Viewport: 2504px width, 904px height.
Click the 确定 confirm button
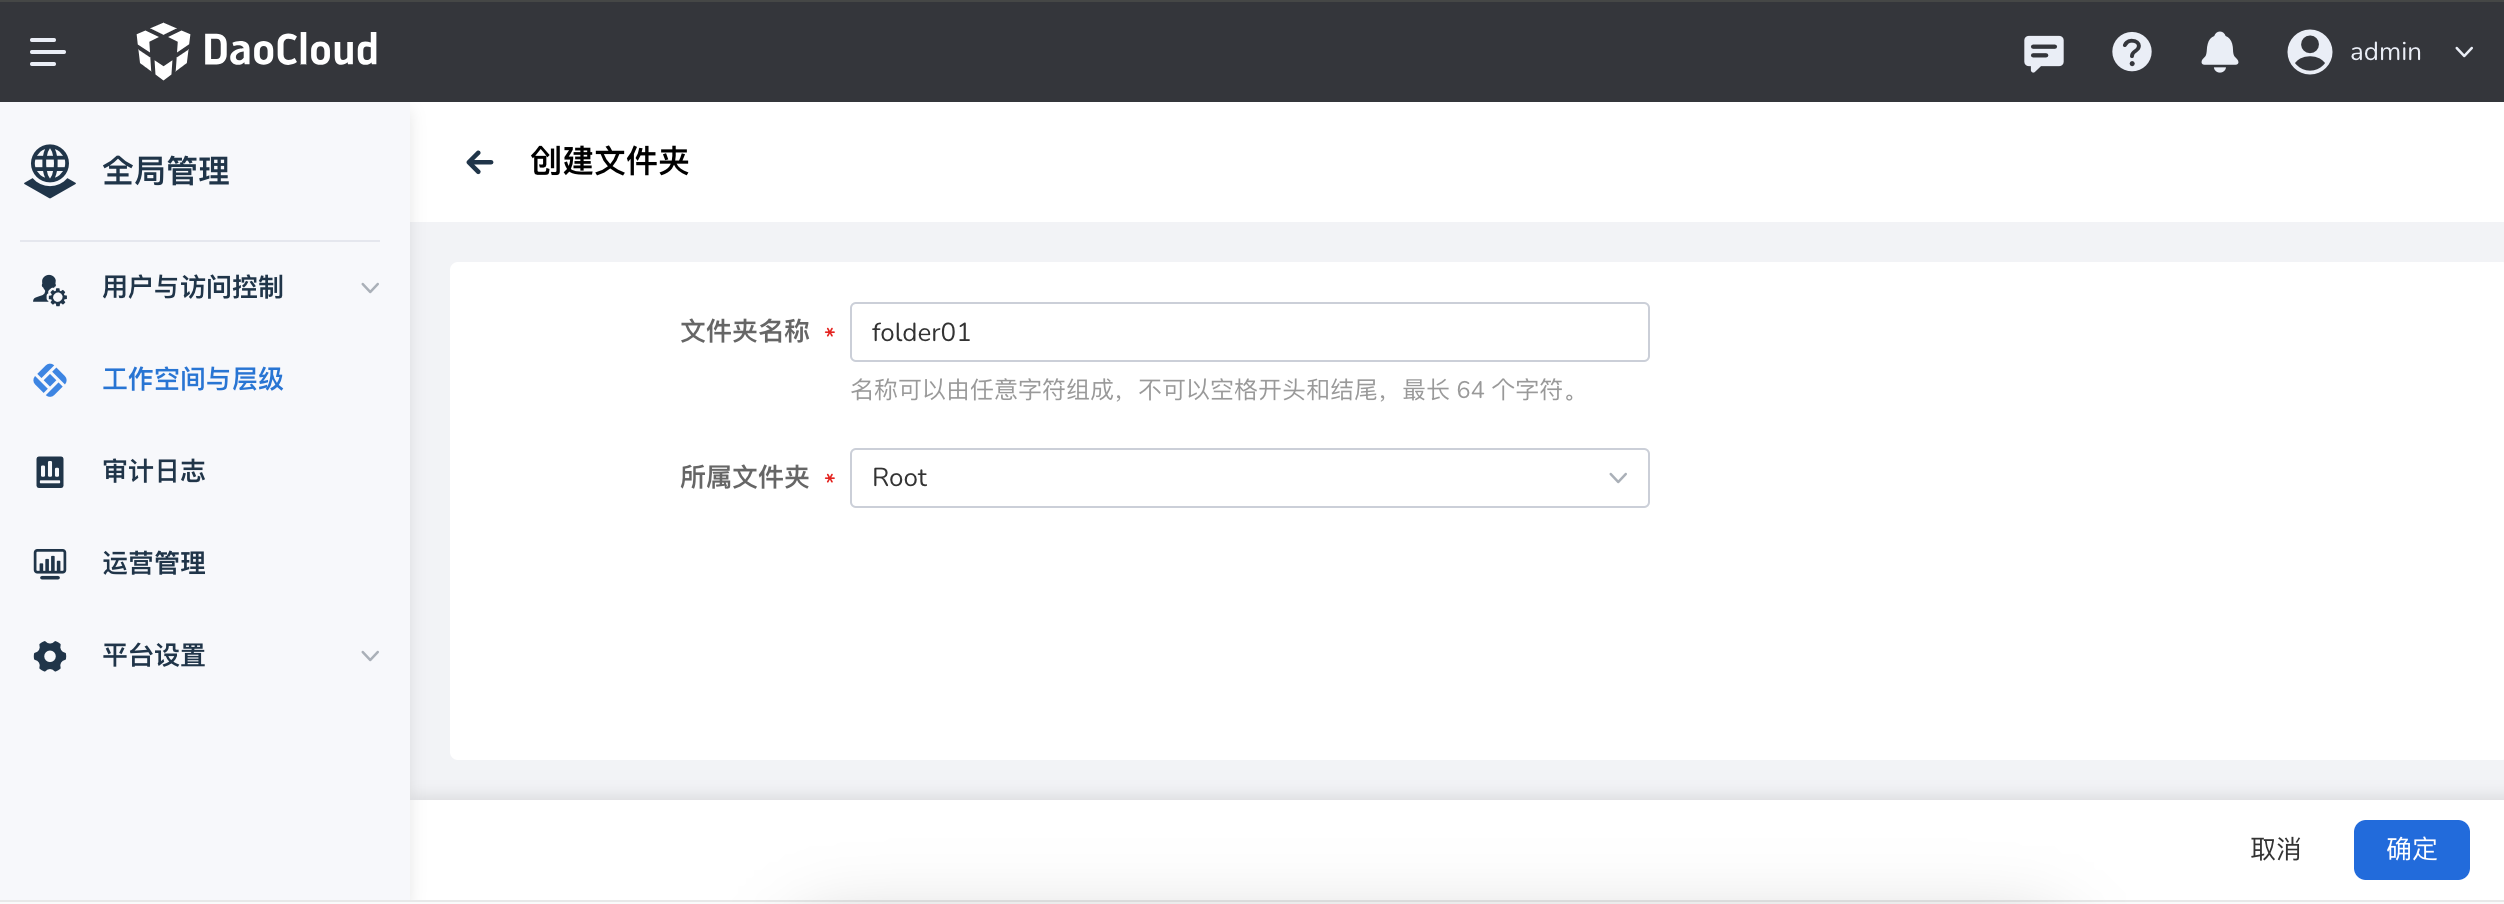(x=2412, y=849)
